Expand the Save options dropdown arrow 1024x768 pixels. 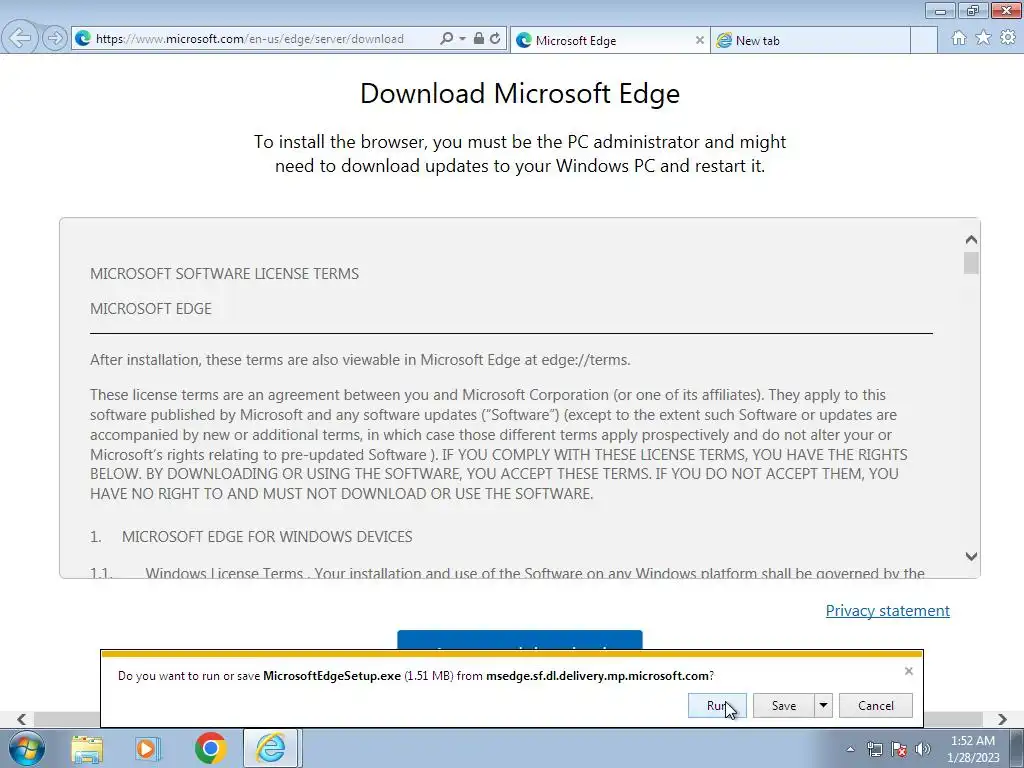(824, 705)
